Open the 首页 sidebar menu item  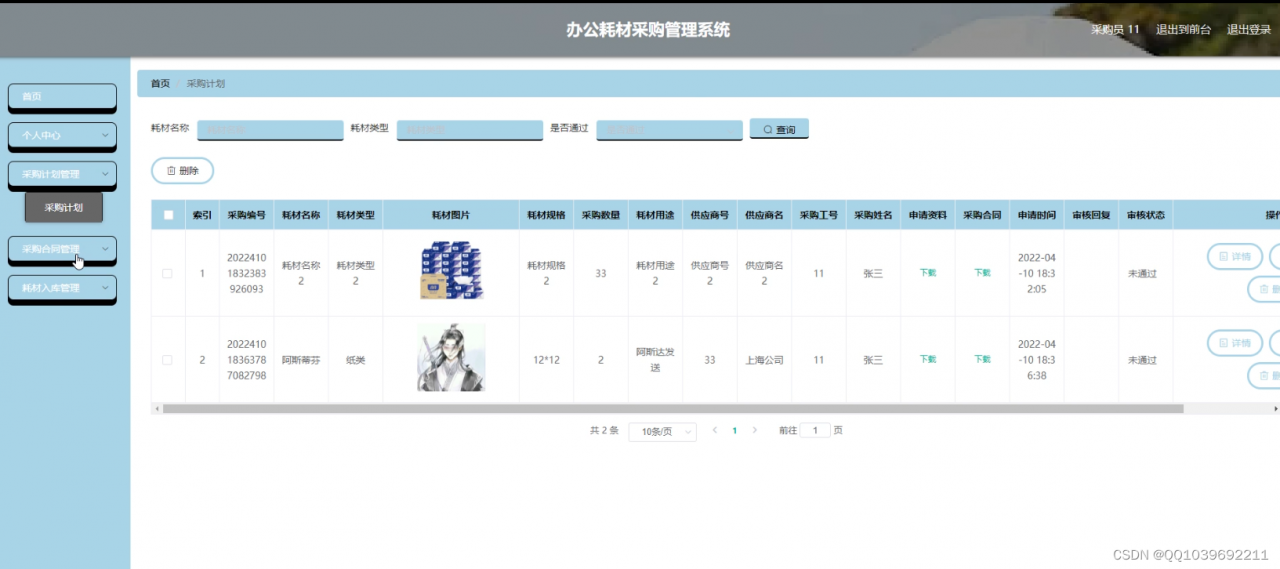tap(62, 96)
